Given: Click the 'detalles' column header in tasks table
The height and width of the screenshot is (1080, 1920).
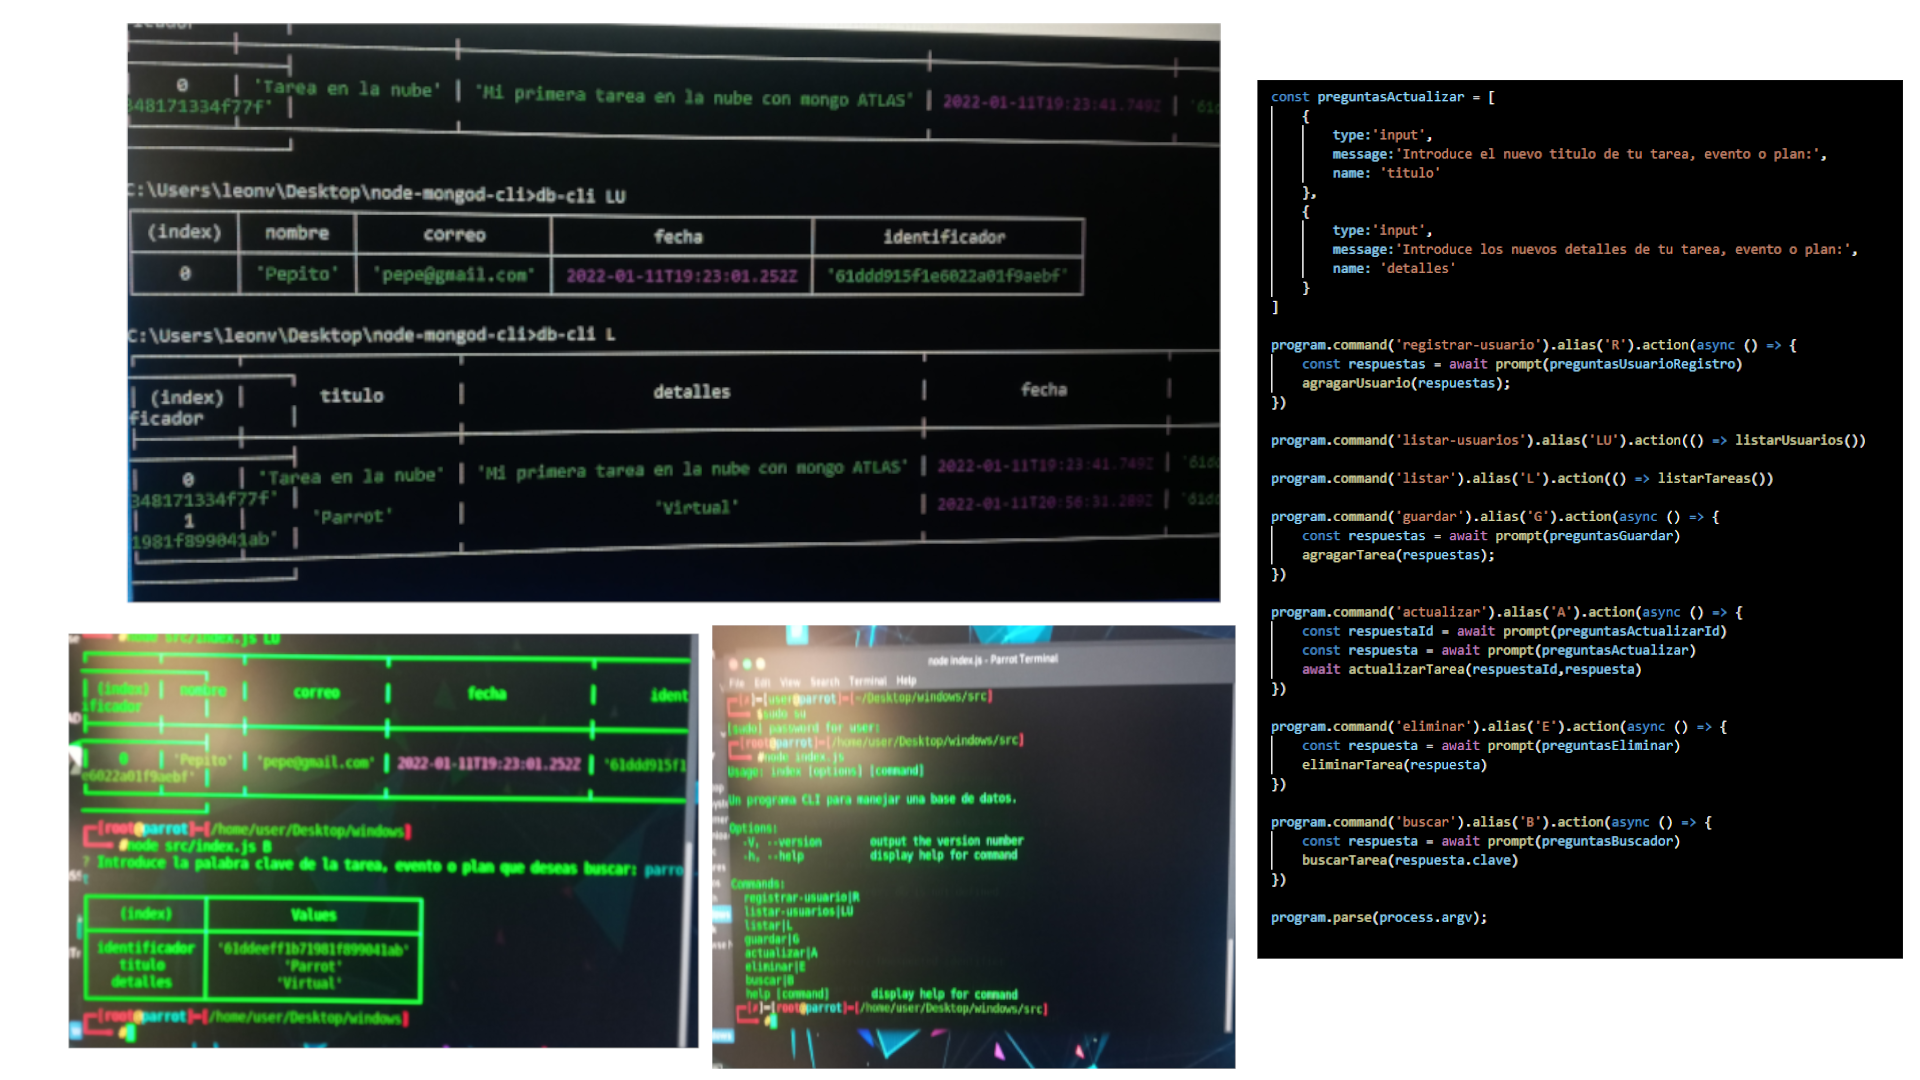Looking at the screenshot, I should [691, 392].
